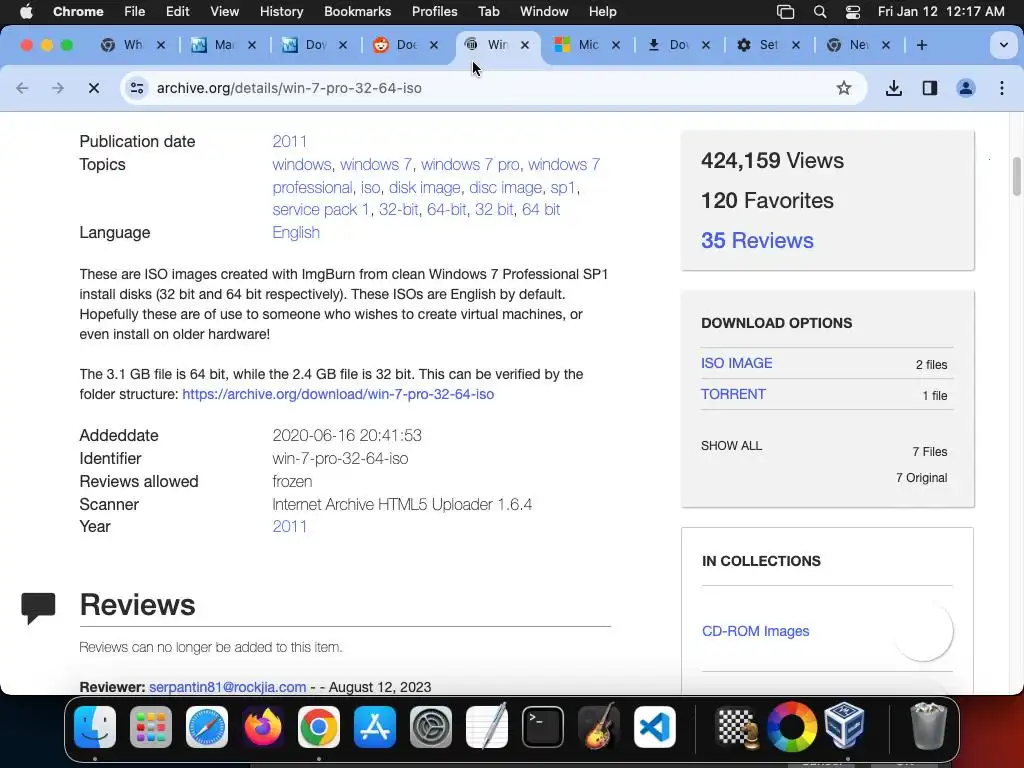This screenshot has height=768, width=1024.
Task: Open the History menu
Action: click(281, 11)
